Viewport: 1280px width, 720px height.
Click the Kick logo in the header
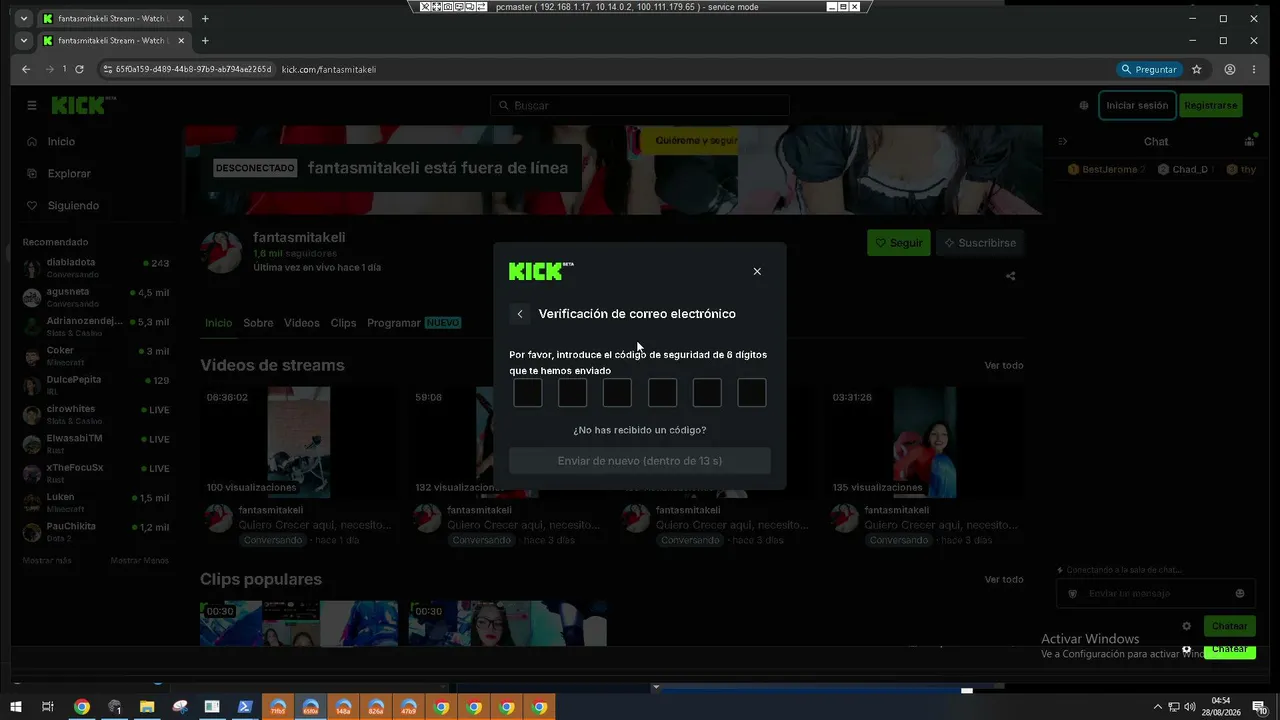tap(84, 105)
